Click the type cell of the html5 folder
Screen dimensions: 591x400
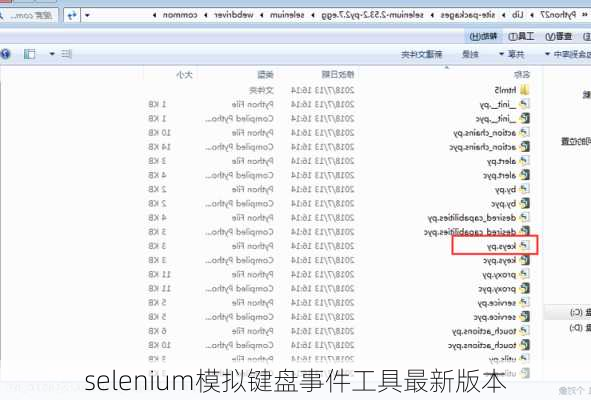(x=261, y=90)
